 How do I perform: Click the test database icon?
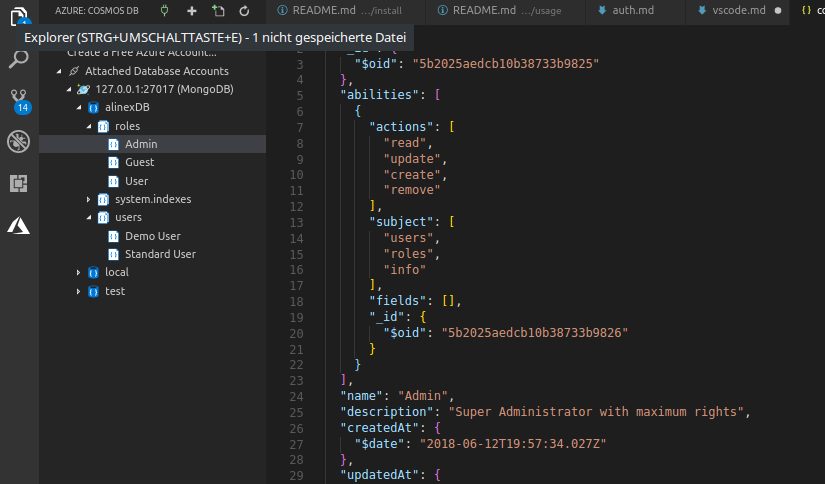pos(93,291)
